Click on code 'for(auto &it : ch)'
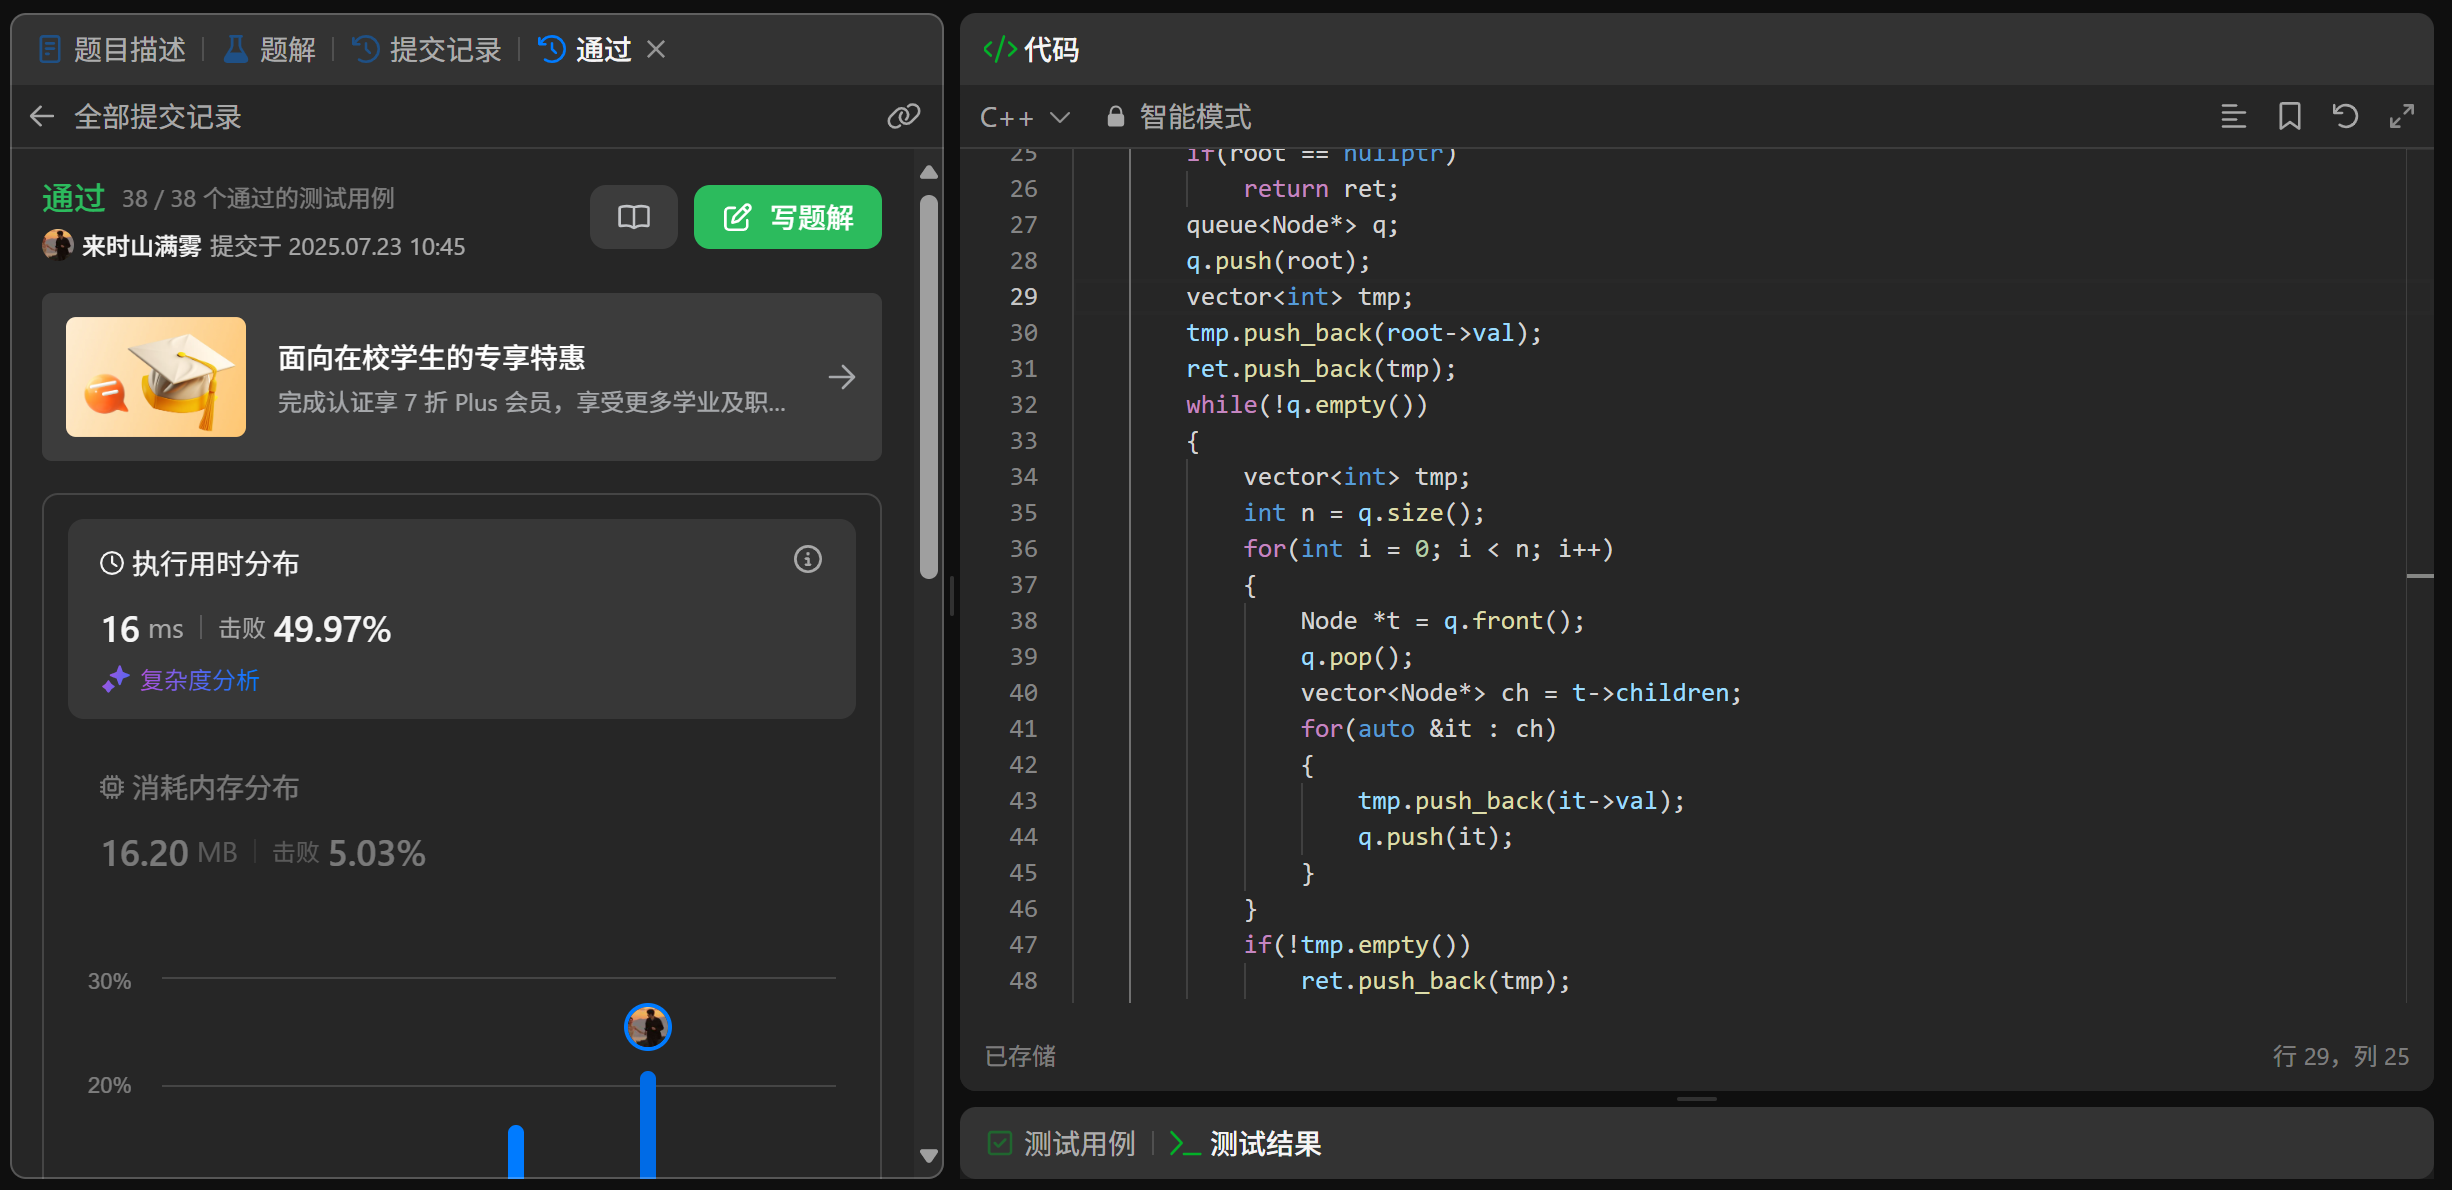2452x1190 pixels. (x=1428, y=729)
